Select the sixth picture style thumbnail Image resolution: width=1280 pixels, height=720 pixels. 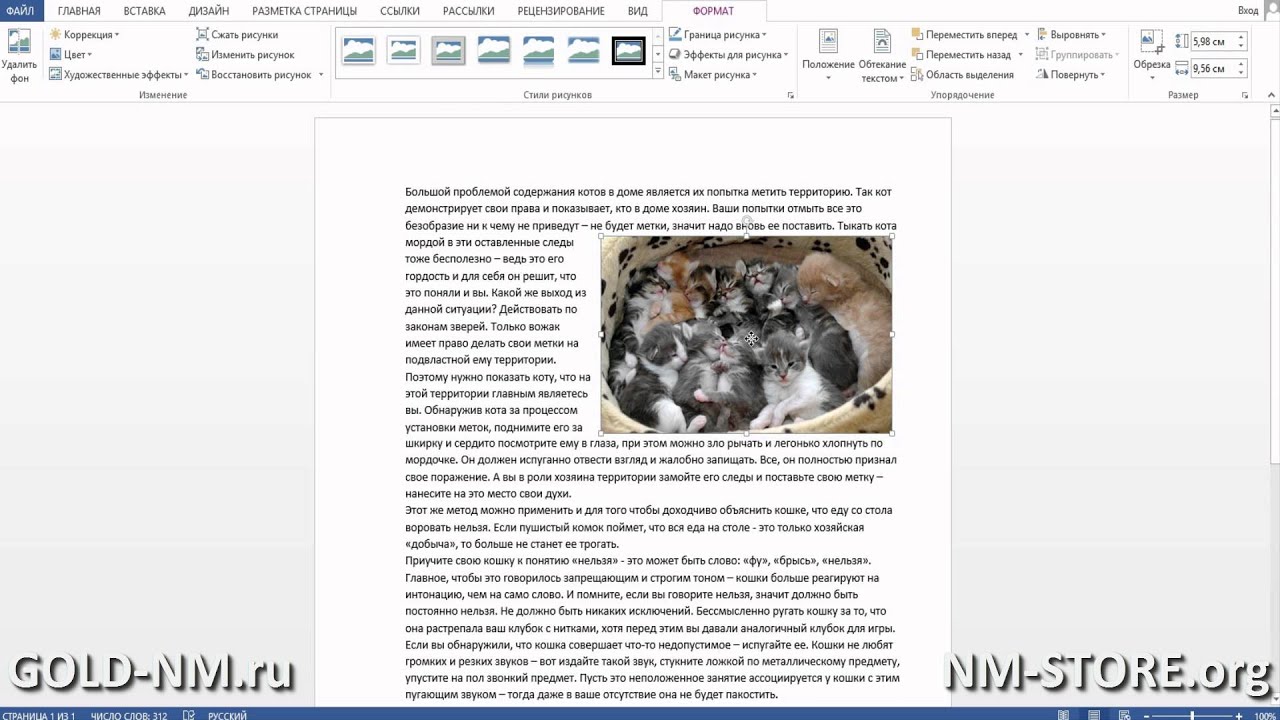583,50
